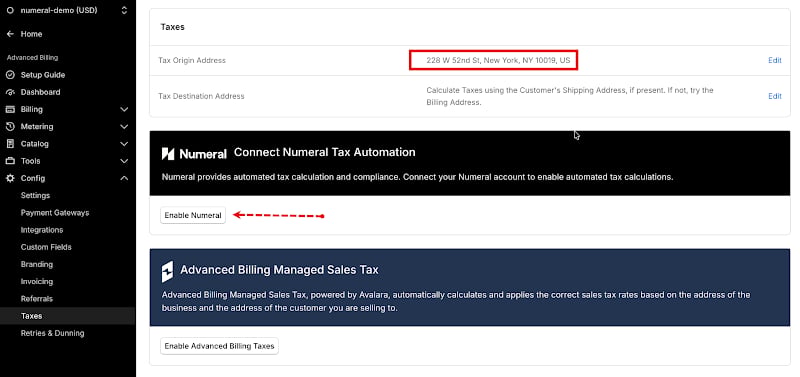
Task: Click the Tax Destination Address label
Action: (201, 96)
